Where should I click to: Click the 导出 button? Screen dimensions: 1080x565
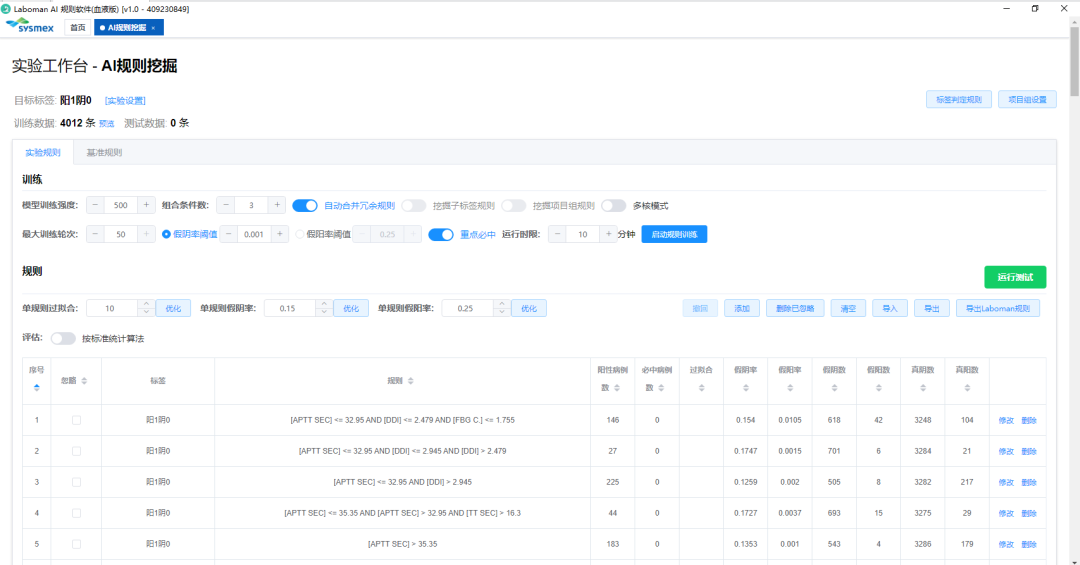point(932,308)
